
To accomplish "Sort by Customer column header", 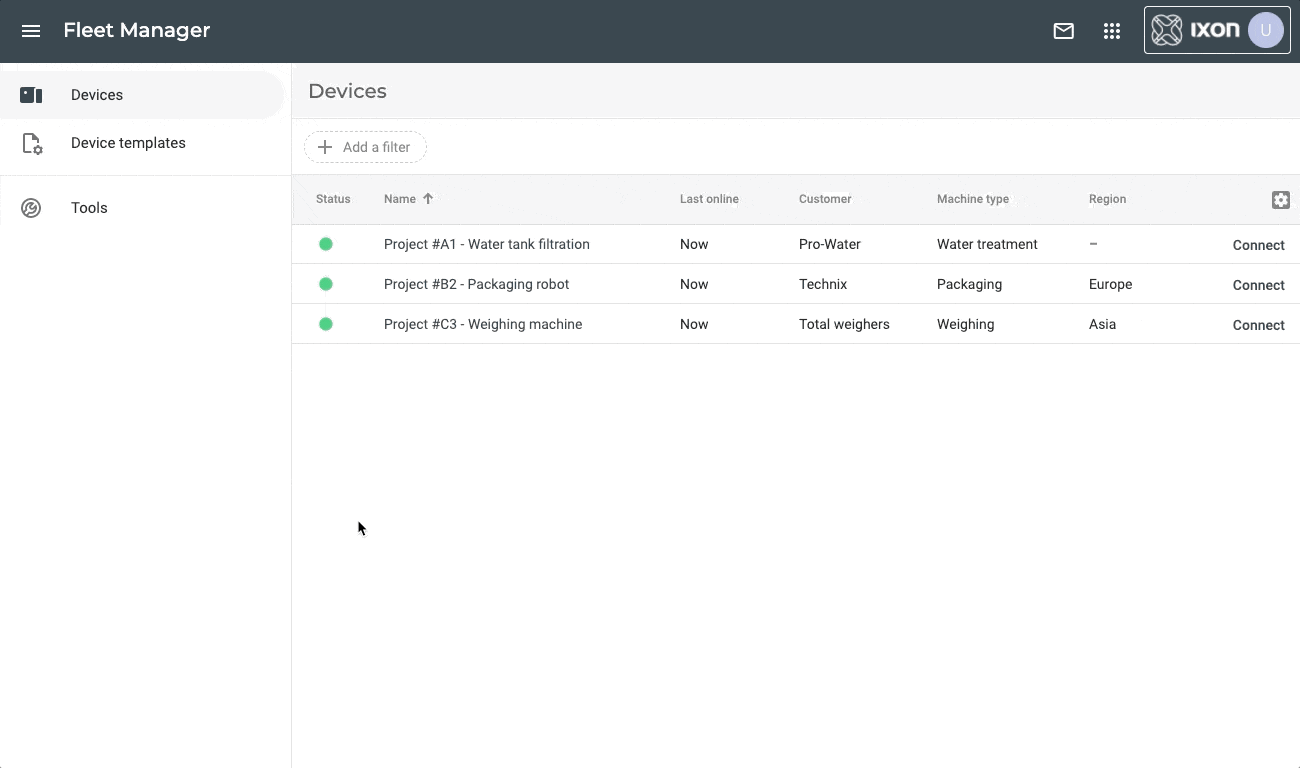I will 825,199.
